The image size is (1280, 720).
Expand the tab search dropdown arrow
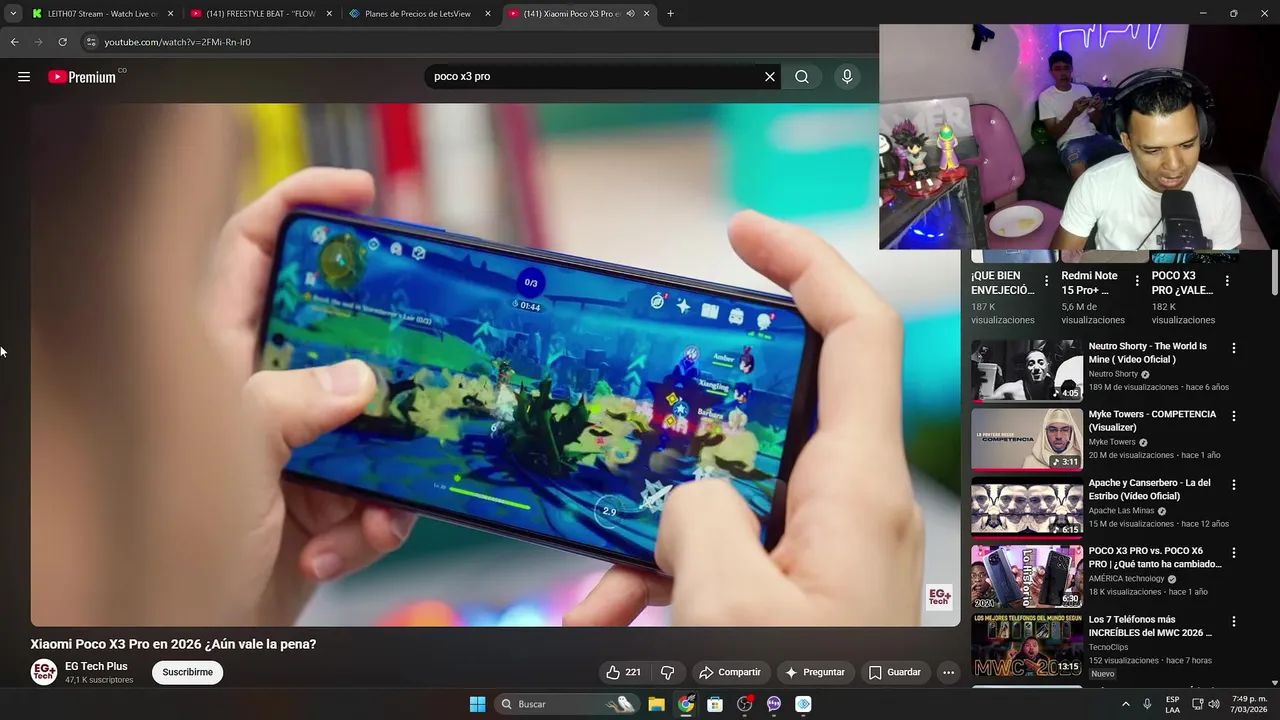tap(13, 14)
